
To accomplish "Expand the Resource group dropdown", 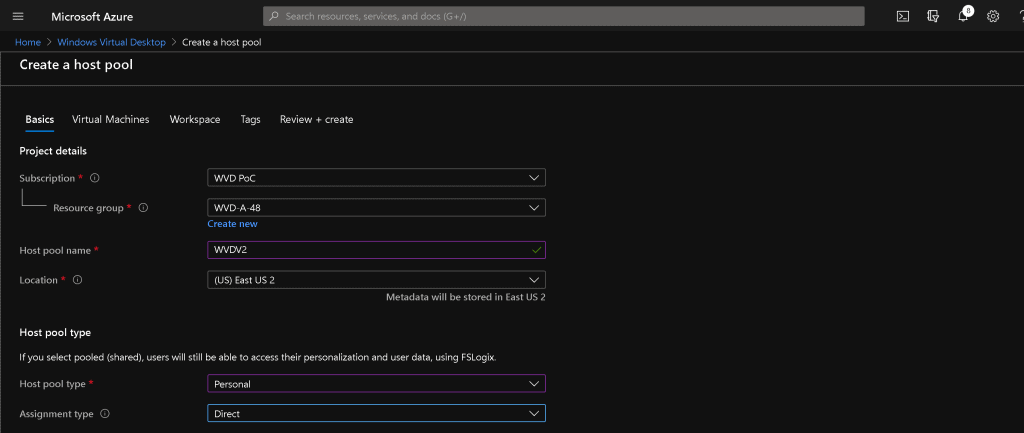I will [376, 208].
